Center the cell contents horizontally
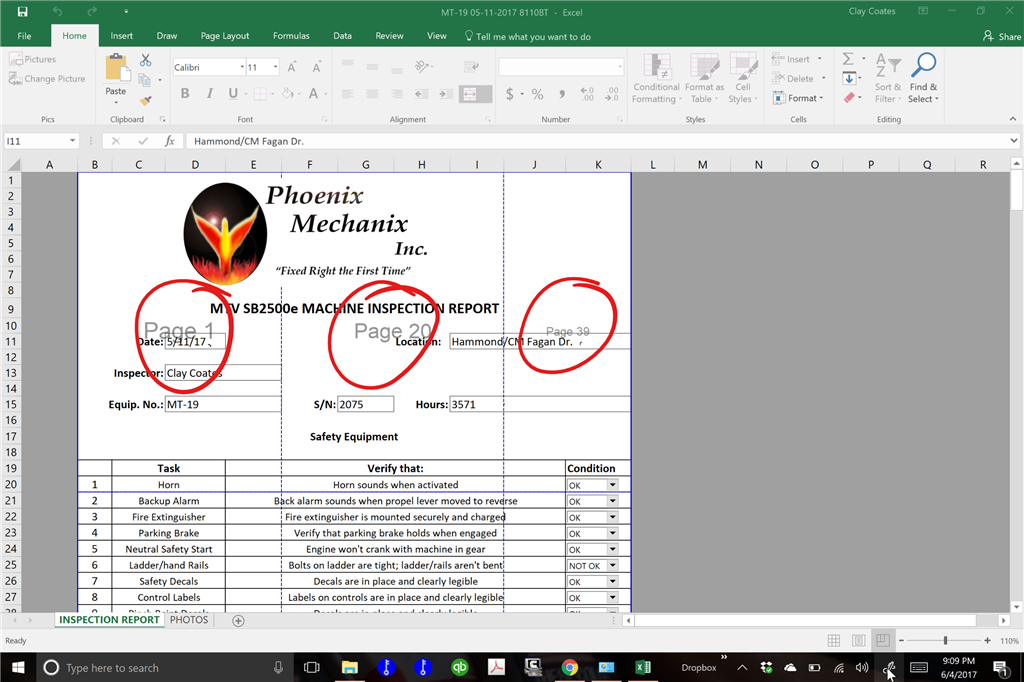The image size is (1024, 682). (x=372, y=94)
